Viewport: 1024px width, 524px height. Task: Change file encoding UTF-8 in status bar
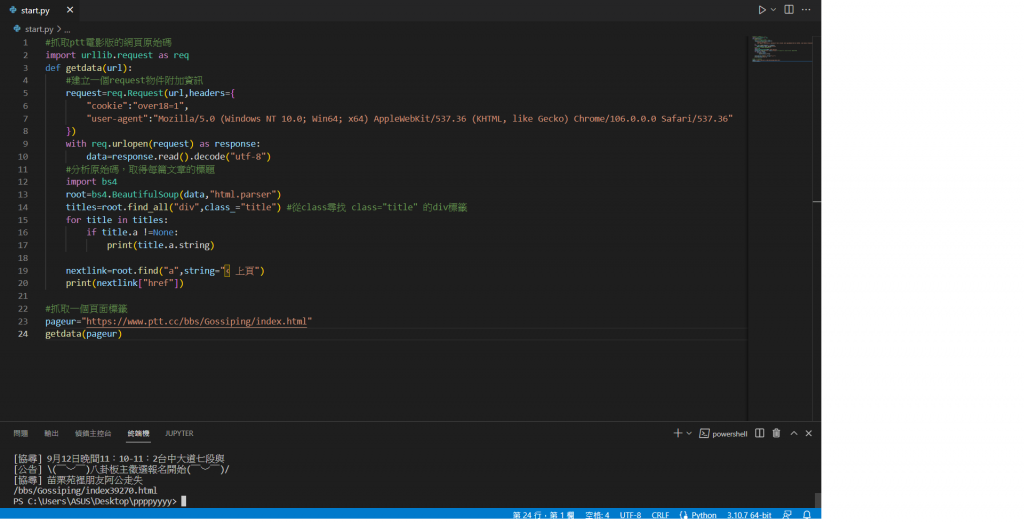coord(630,516)
